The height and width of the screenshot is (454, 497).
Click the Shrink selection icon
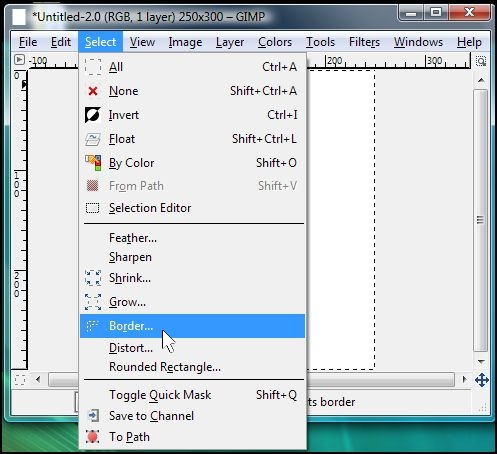93,278
